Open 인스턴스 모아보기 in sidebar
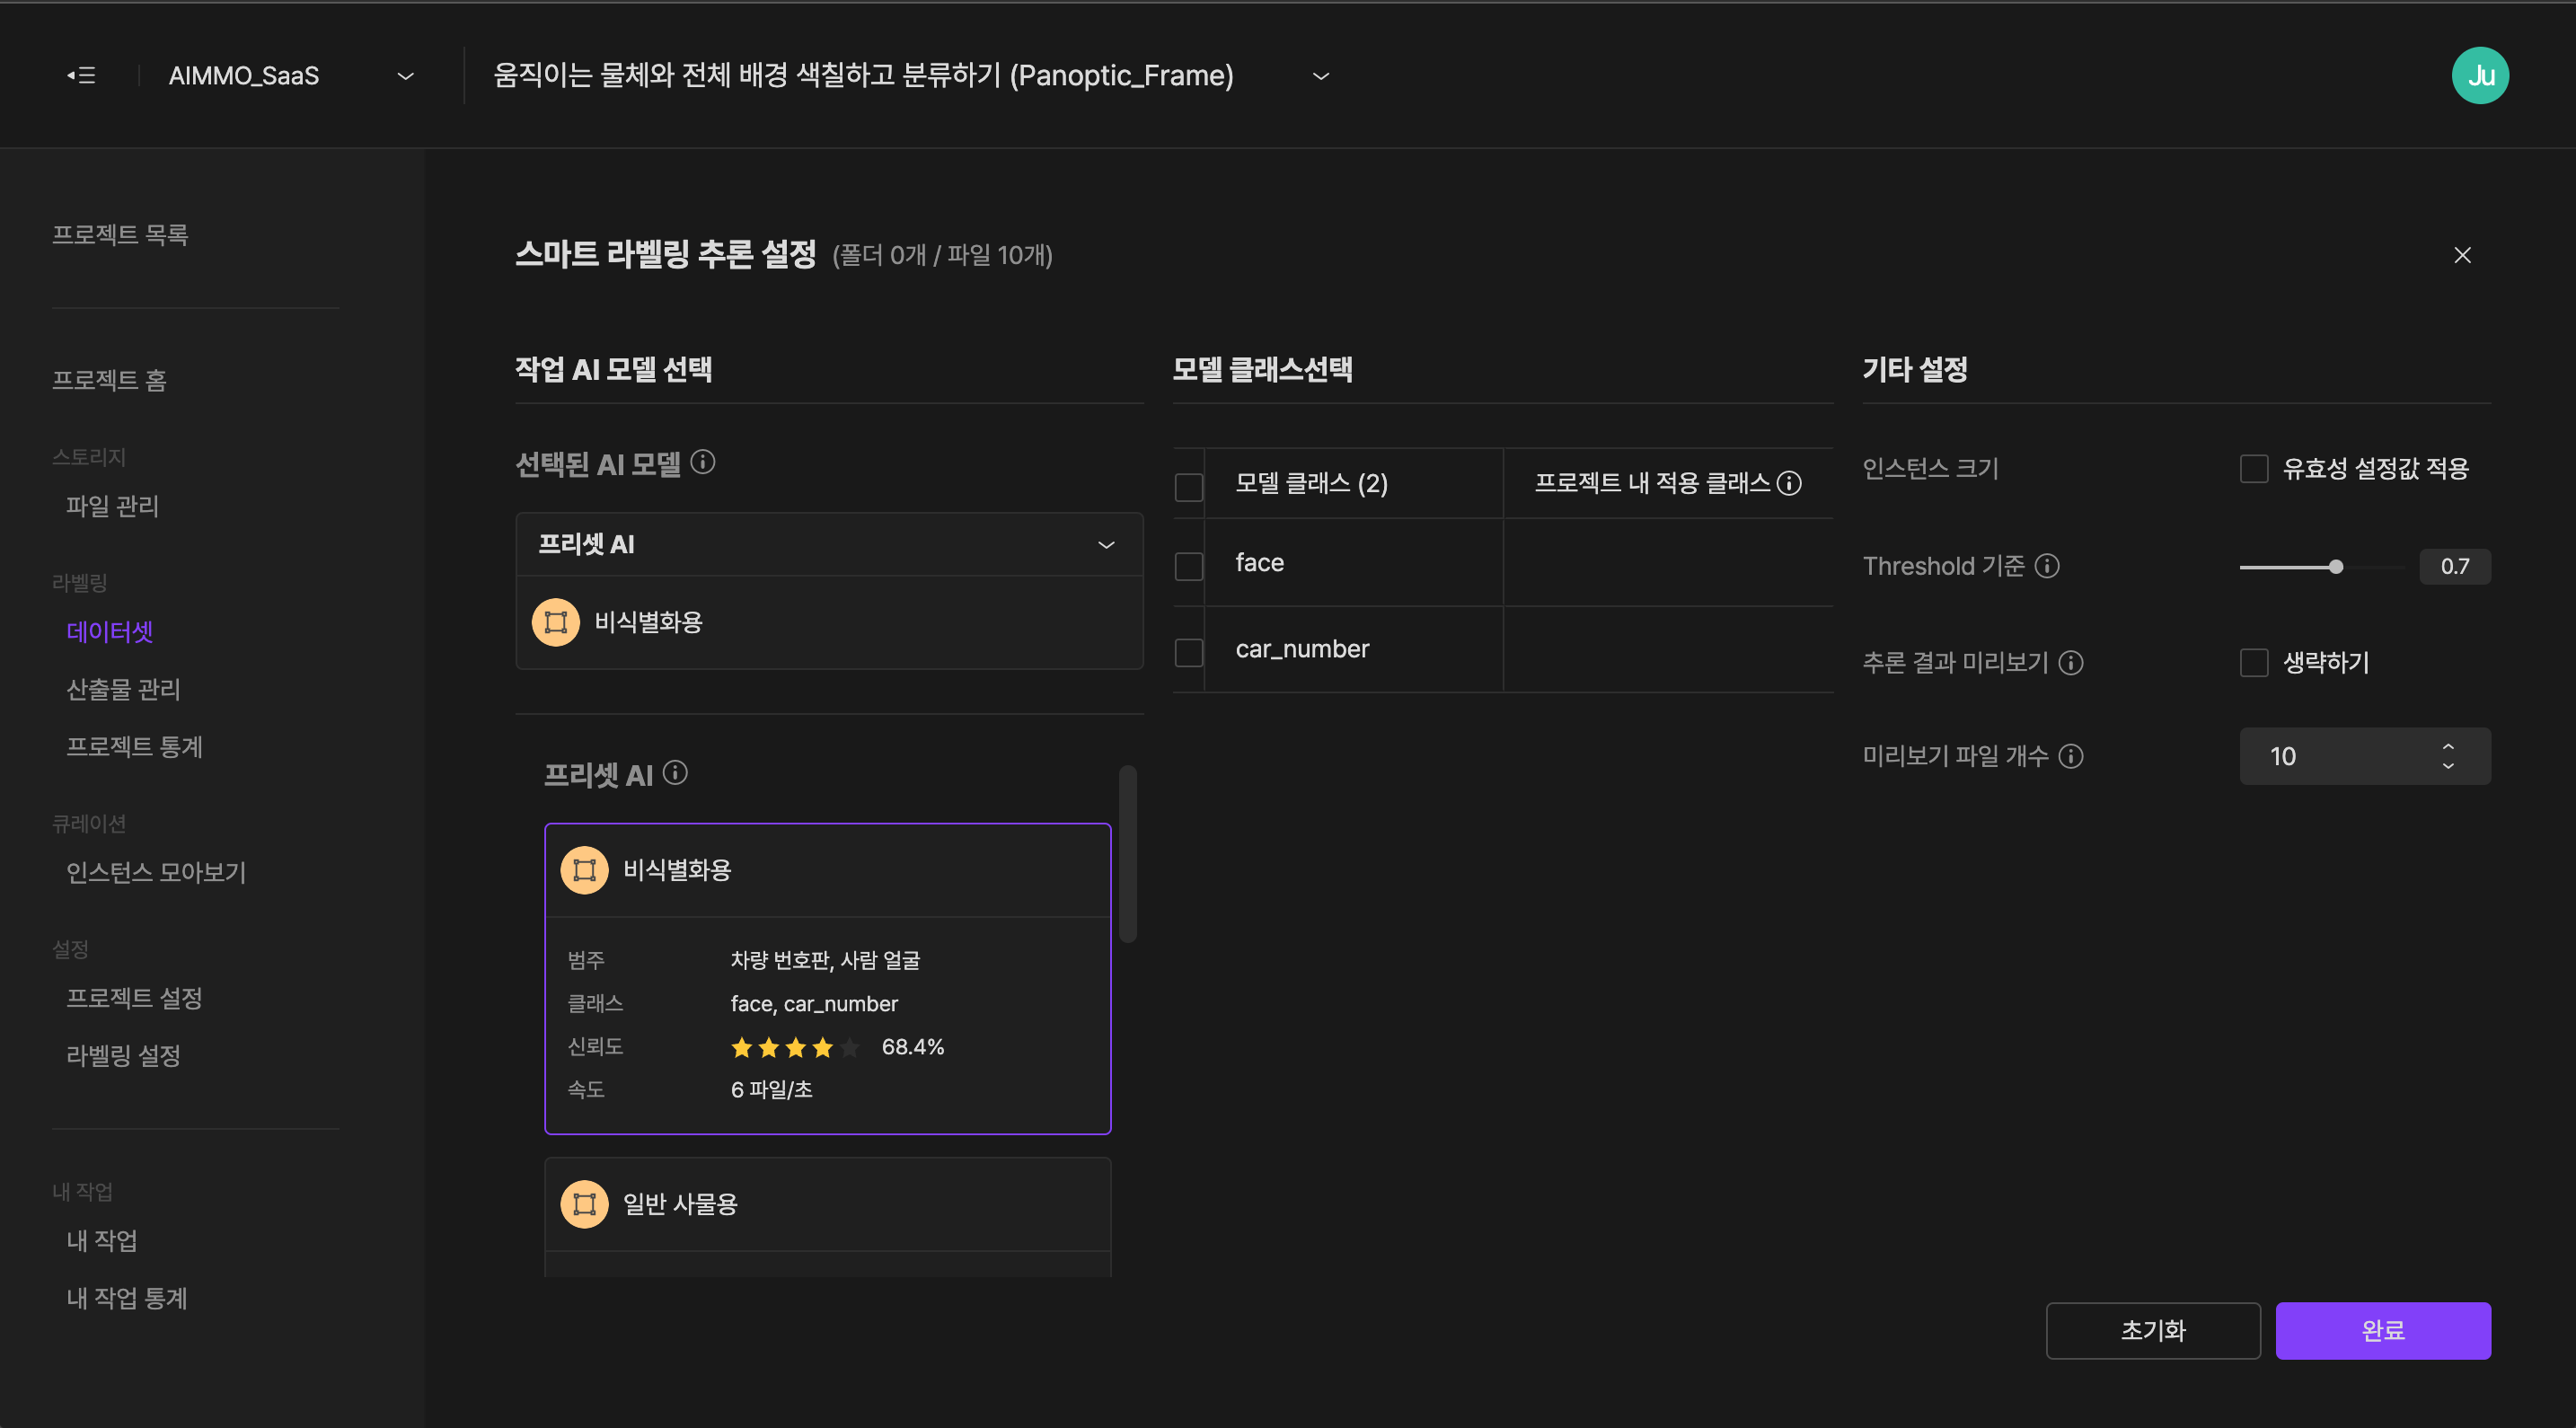Viewport: 2576px width, 1428px height. pyautogui.click(x=156, y=871)
